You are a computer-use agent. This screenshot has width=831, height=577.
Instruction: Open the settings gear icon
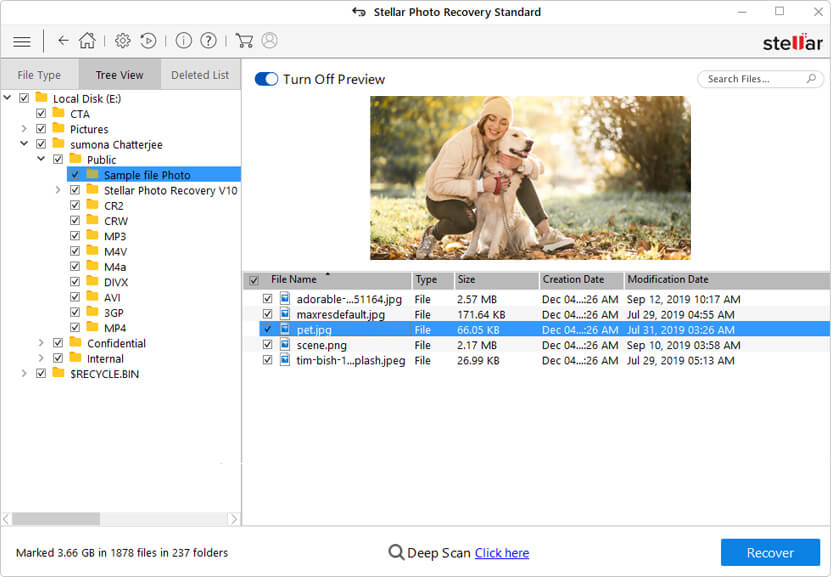tap(122, 40)
